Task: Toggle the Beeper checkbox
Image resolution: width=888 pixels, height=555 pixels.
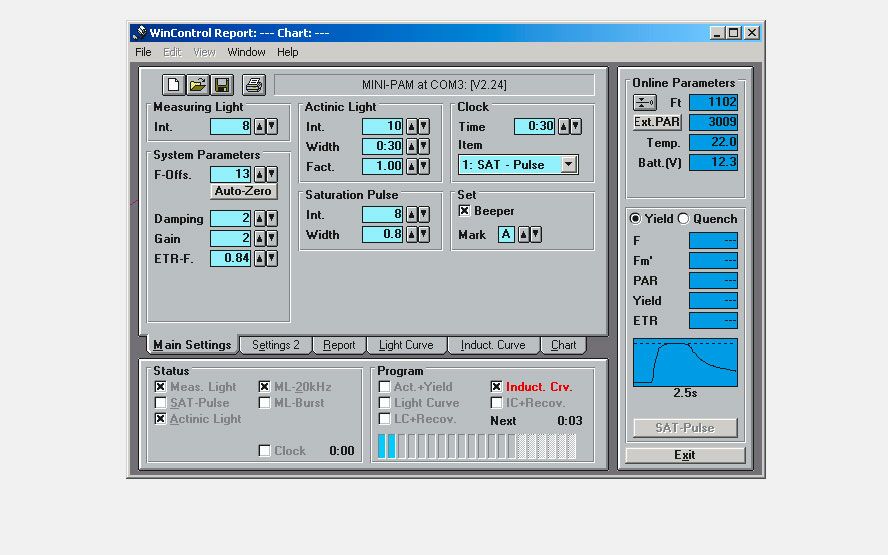Action: click(x=464, y=211)
